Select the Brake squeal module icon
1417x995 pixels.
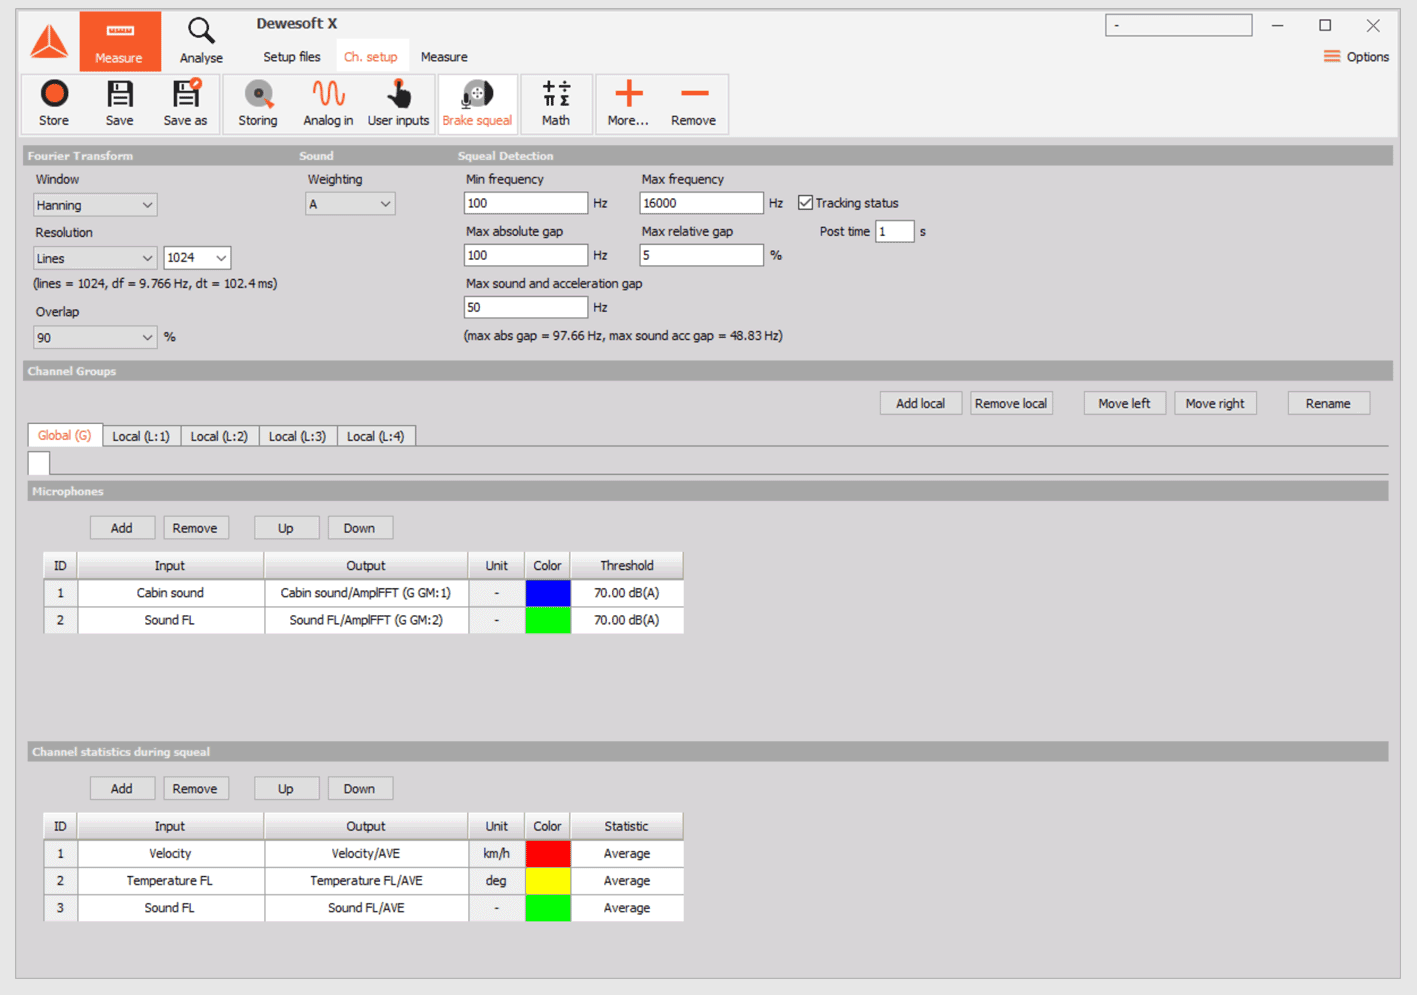point(477,103)
